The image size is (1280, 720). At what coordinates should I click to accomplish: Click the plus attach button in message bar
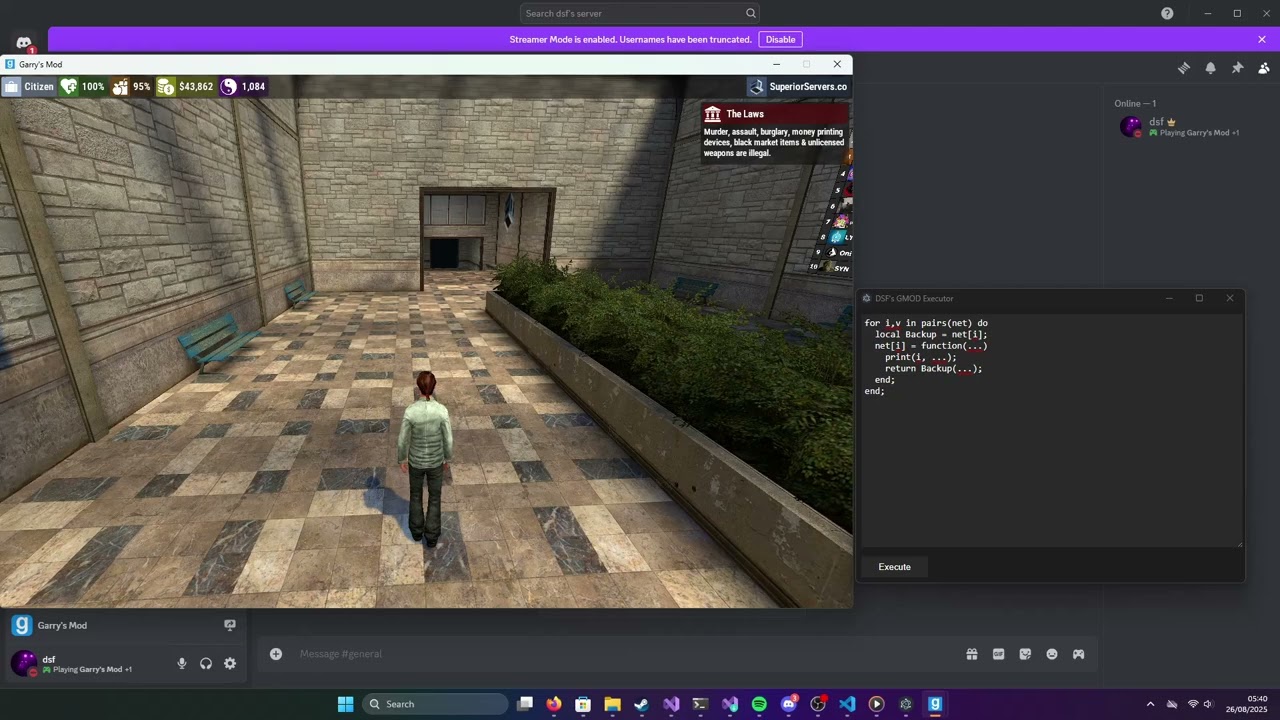pos(276,654)
